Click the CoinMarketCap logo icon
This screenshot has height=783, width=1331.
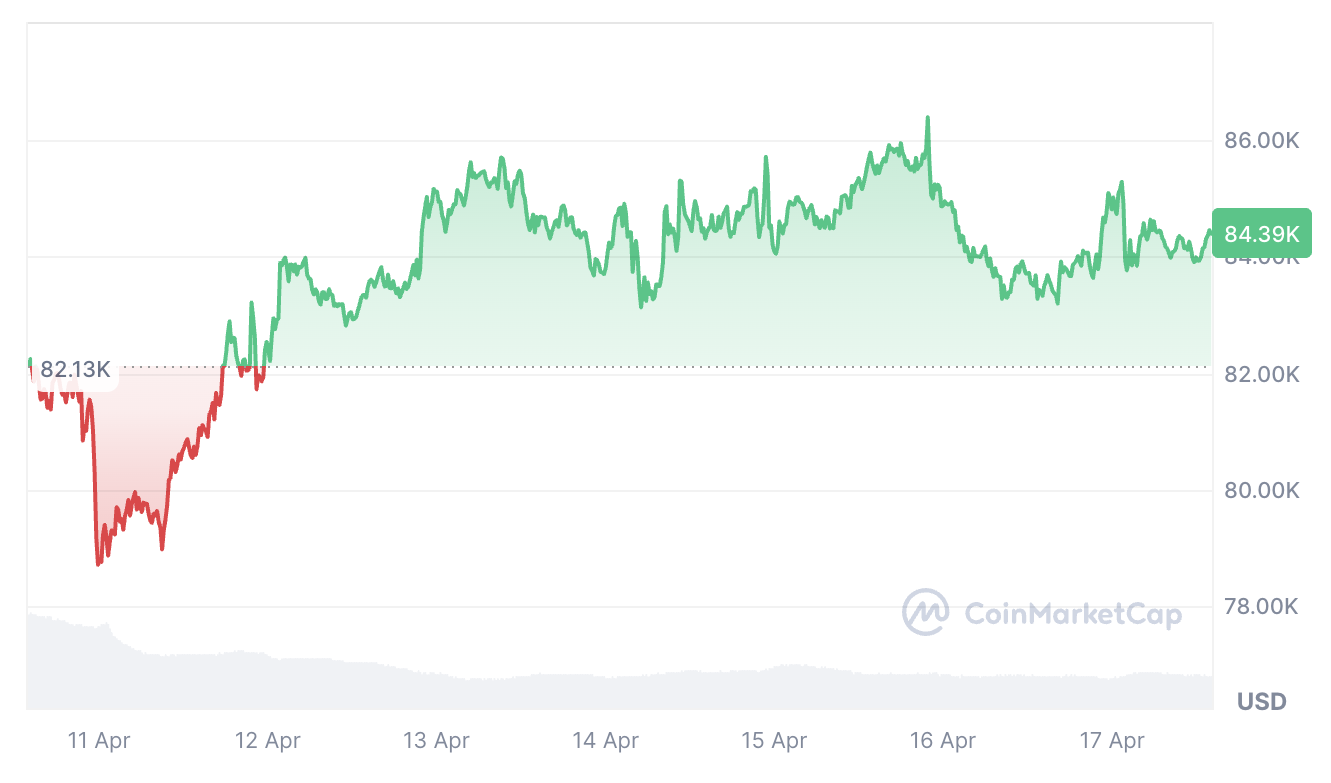click(925, 612)
